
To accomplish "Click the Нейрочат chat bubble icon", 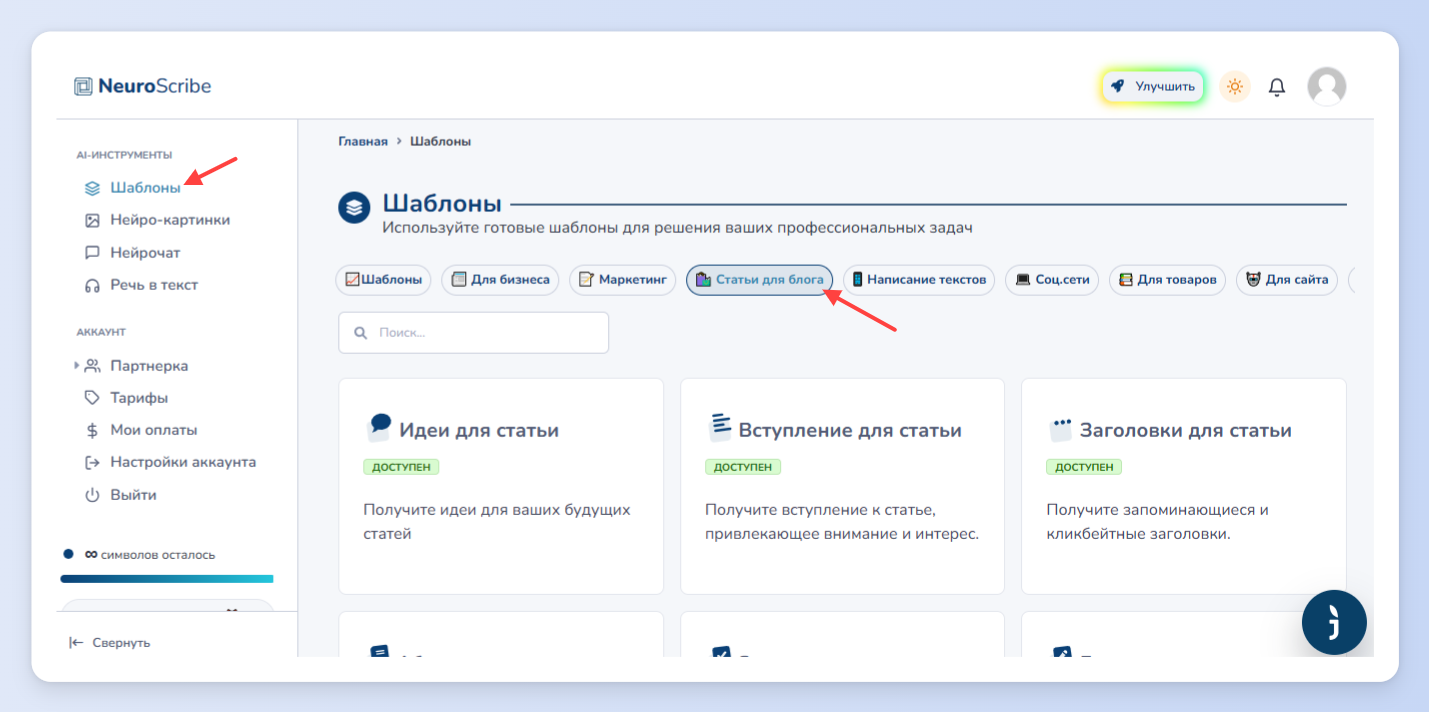I will [x=92, y=253].
